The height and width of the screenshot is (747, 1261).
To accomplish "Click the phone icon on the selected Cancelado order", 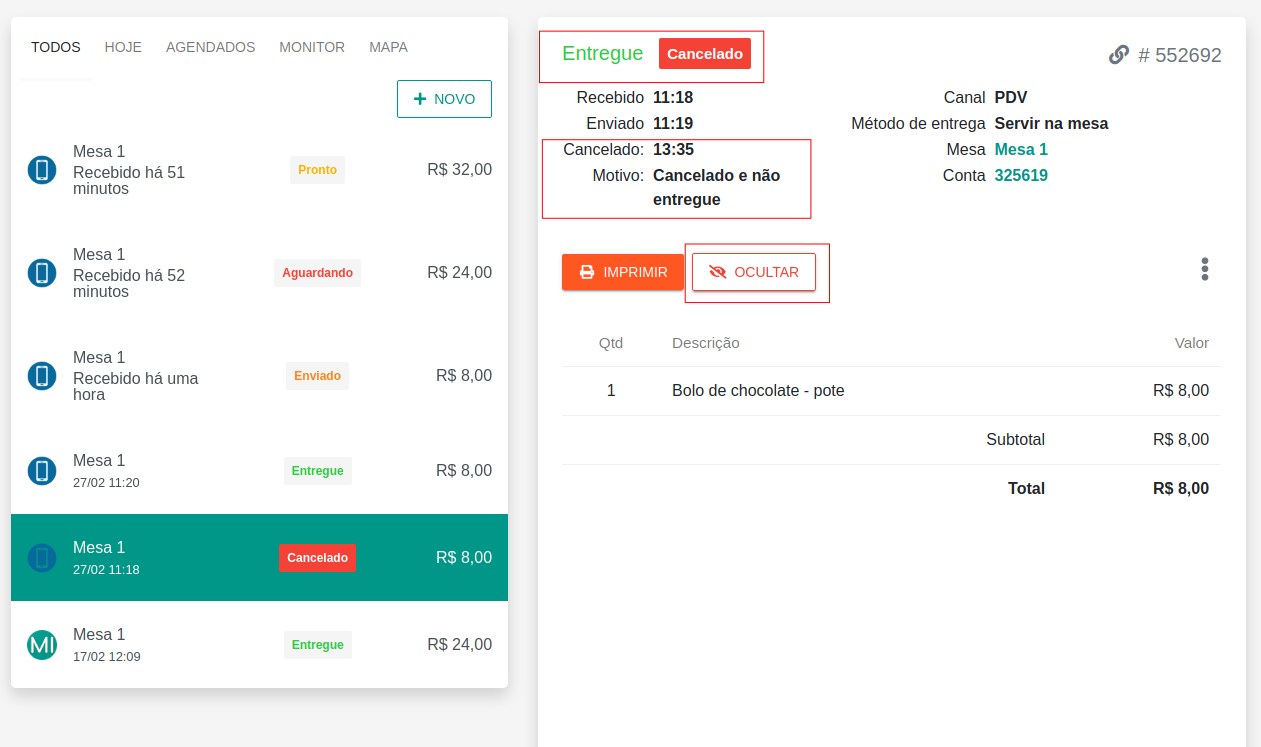I will 41,558.
